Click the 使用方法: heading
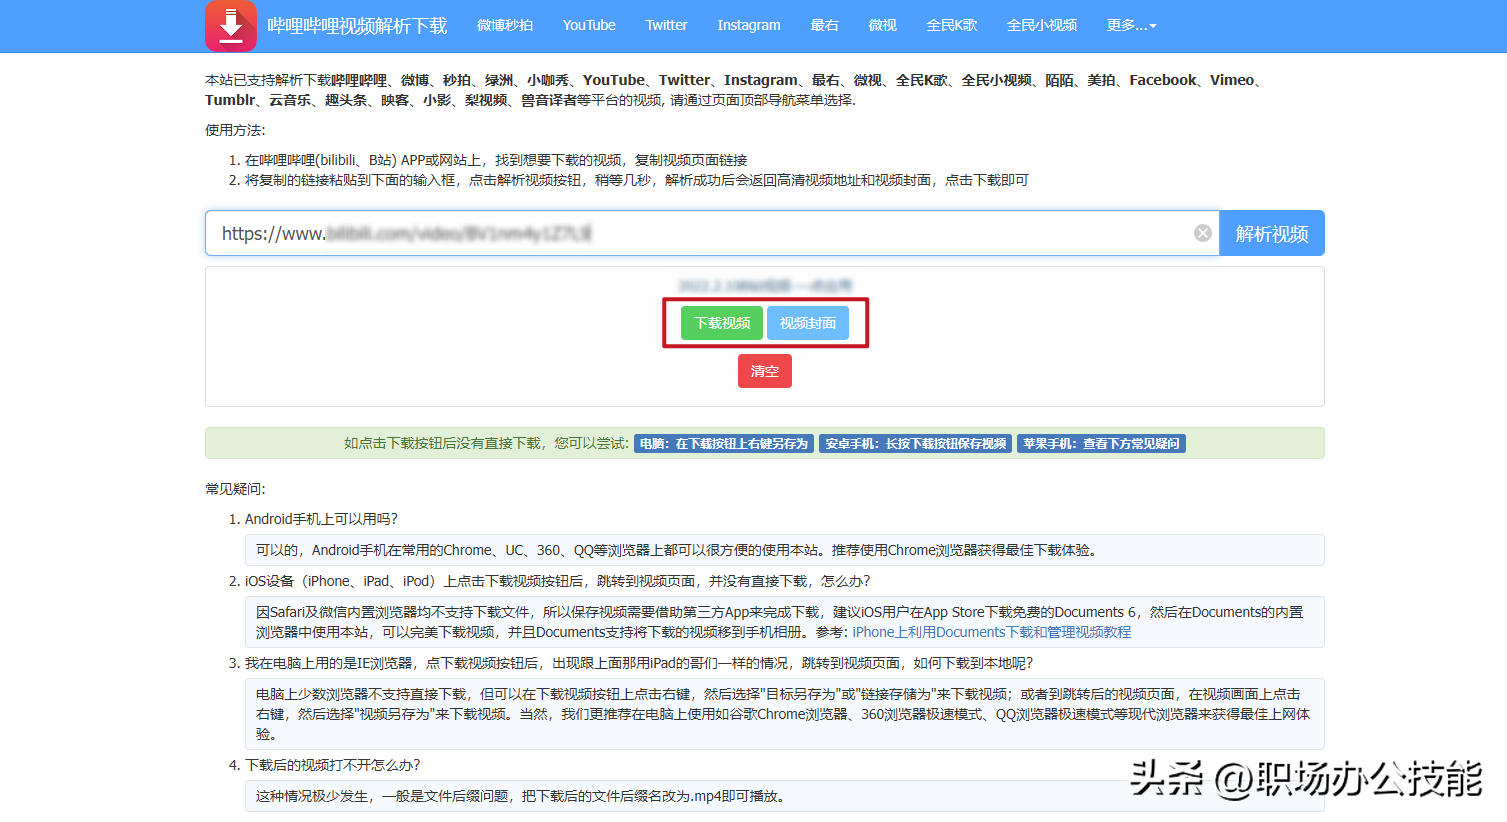The image size is (1507, 822). coord(236,130)
